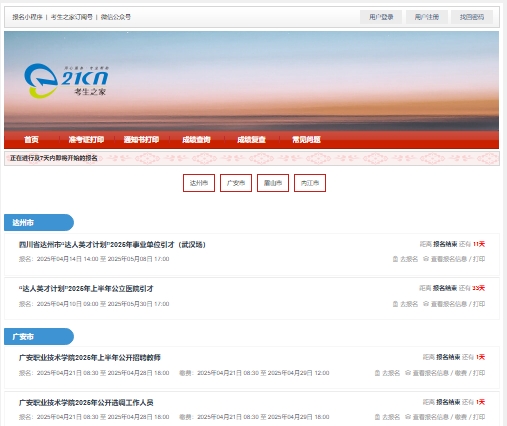Open 广安职业技术学院2025年上半年公开招聘教师 title
507x426 pixels.
click(x=90, y=358)
